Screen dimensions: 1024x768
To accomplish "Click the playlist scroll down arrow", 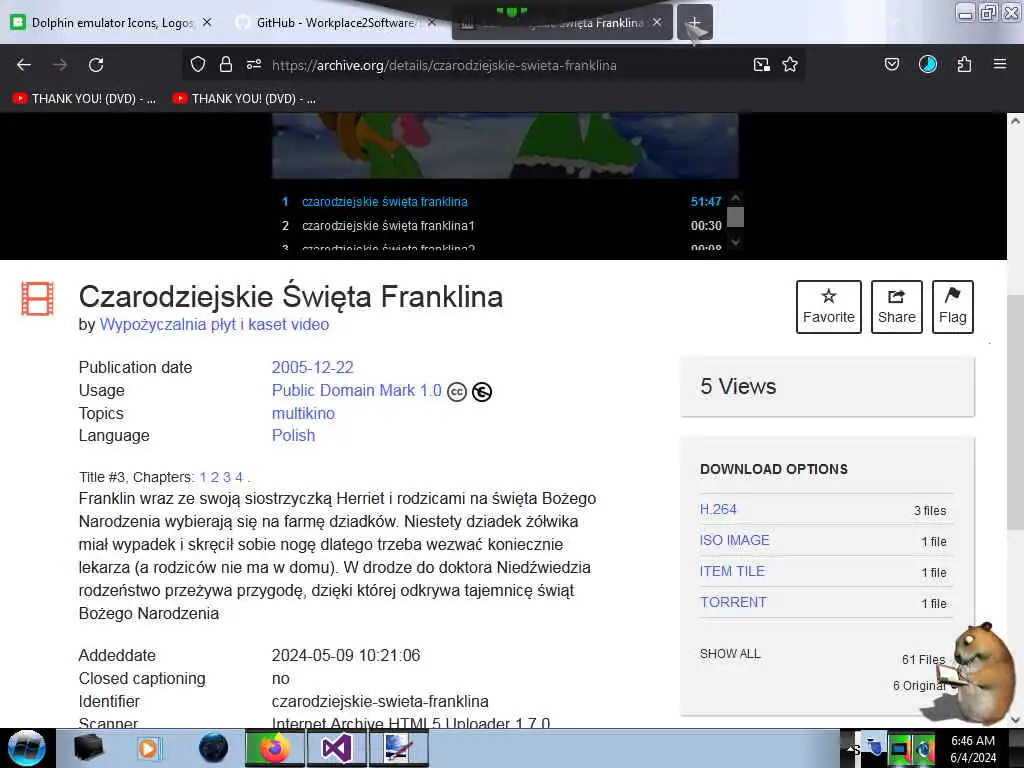I will 736,242.
